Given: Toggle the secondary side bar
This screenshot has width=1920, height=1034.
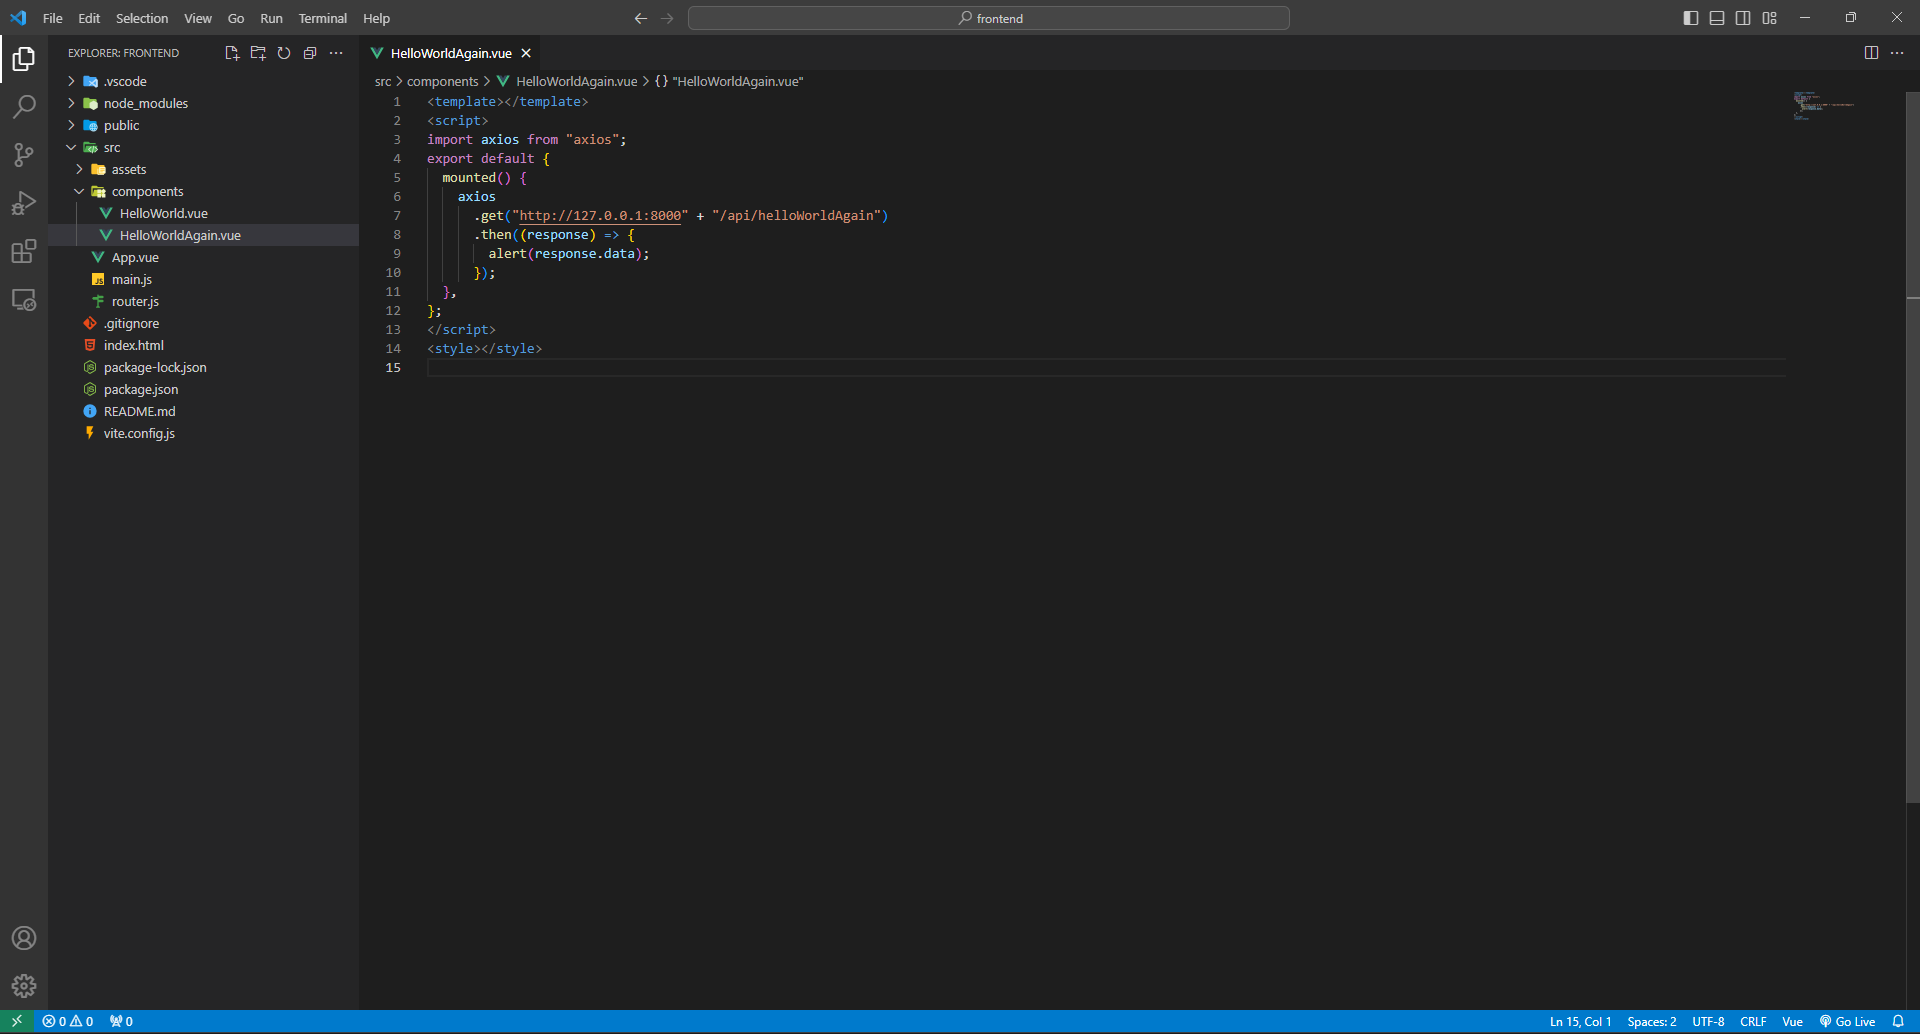Looking at the screenshot, I should (x=1743, y=18).
